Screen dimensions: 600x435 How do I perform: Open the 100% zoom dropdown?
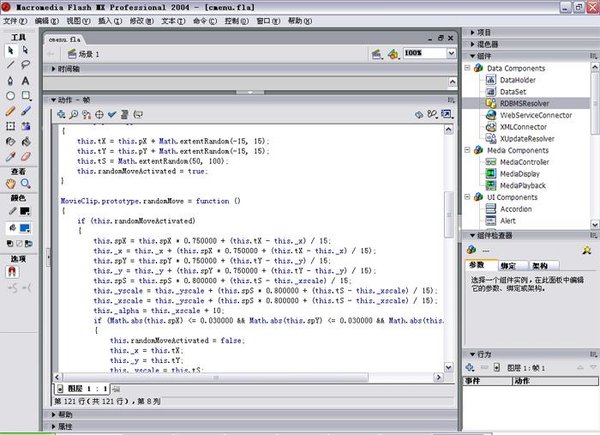(x=450, y=54)
